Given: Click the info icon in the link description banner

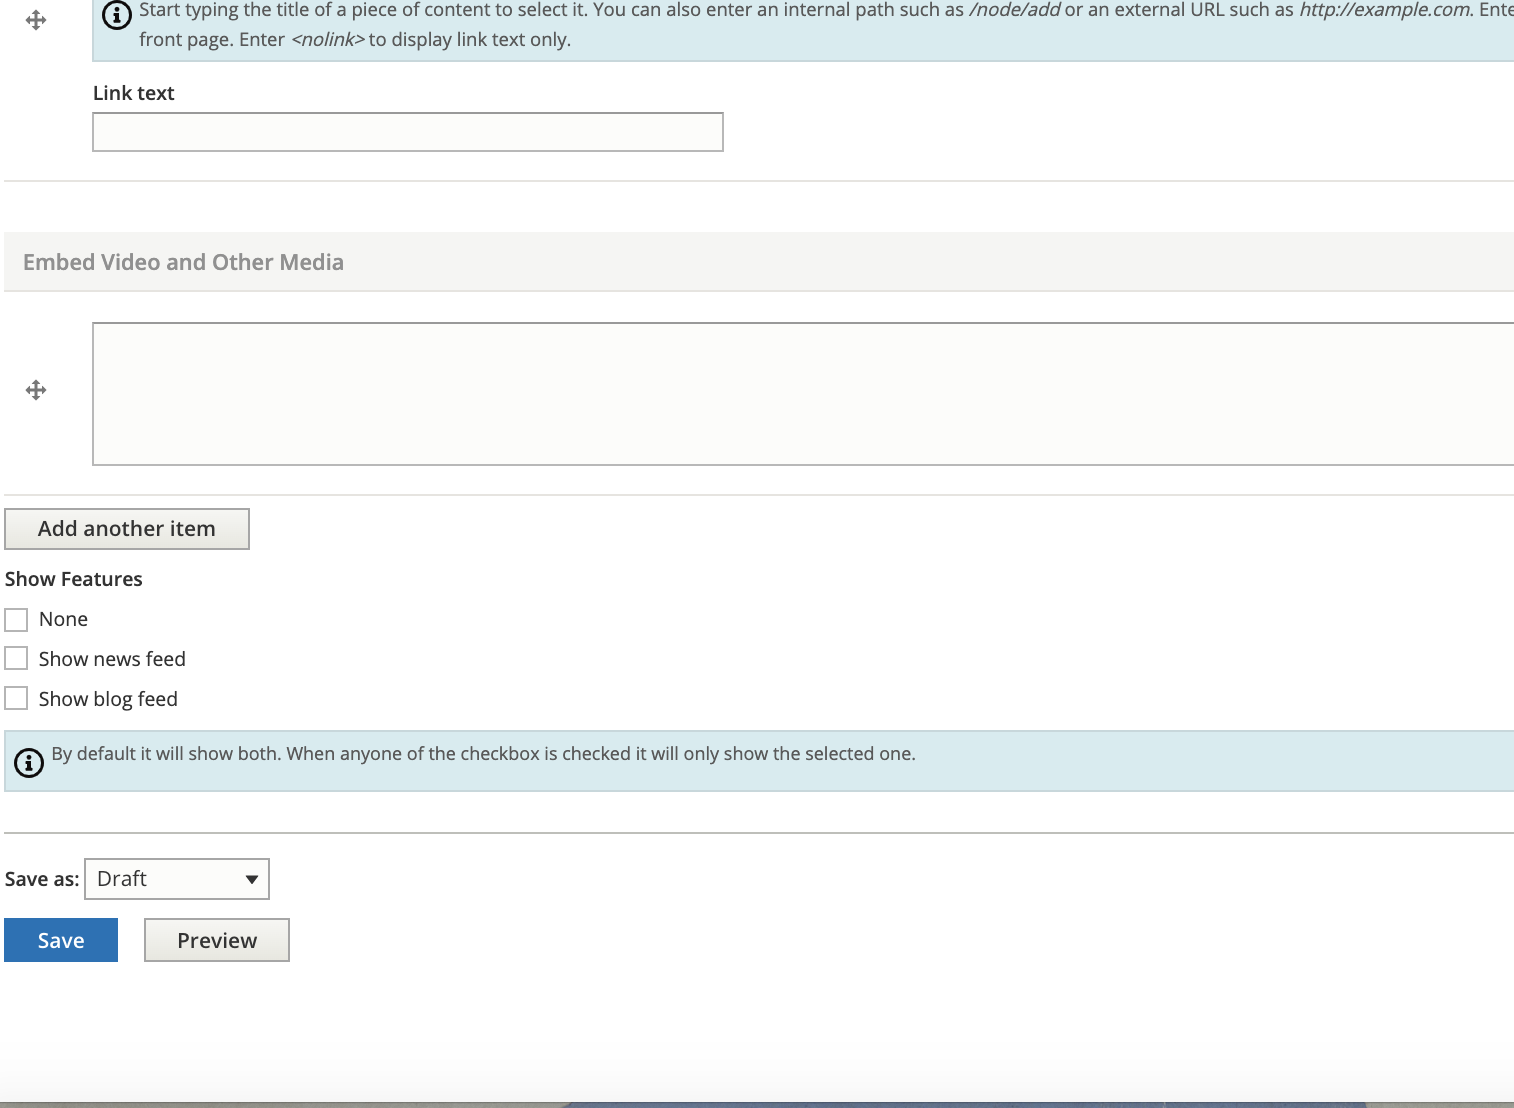Looking at the screenshot, I should [x=117, y=15].
